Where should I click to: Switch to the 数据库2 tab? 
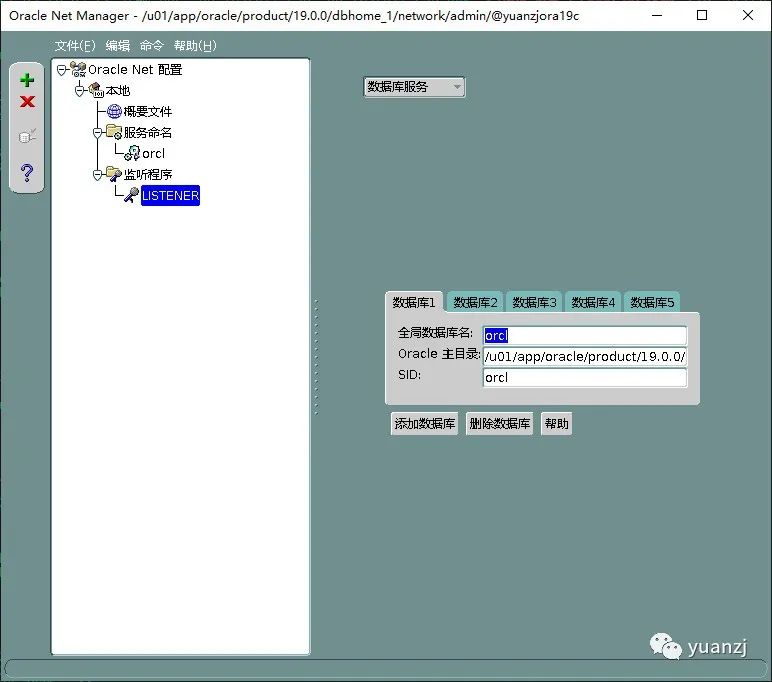point(475,302)
